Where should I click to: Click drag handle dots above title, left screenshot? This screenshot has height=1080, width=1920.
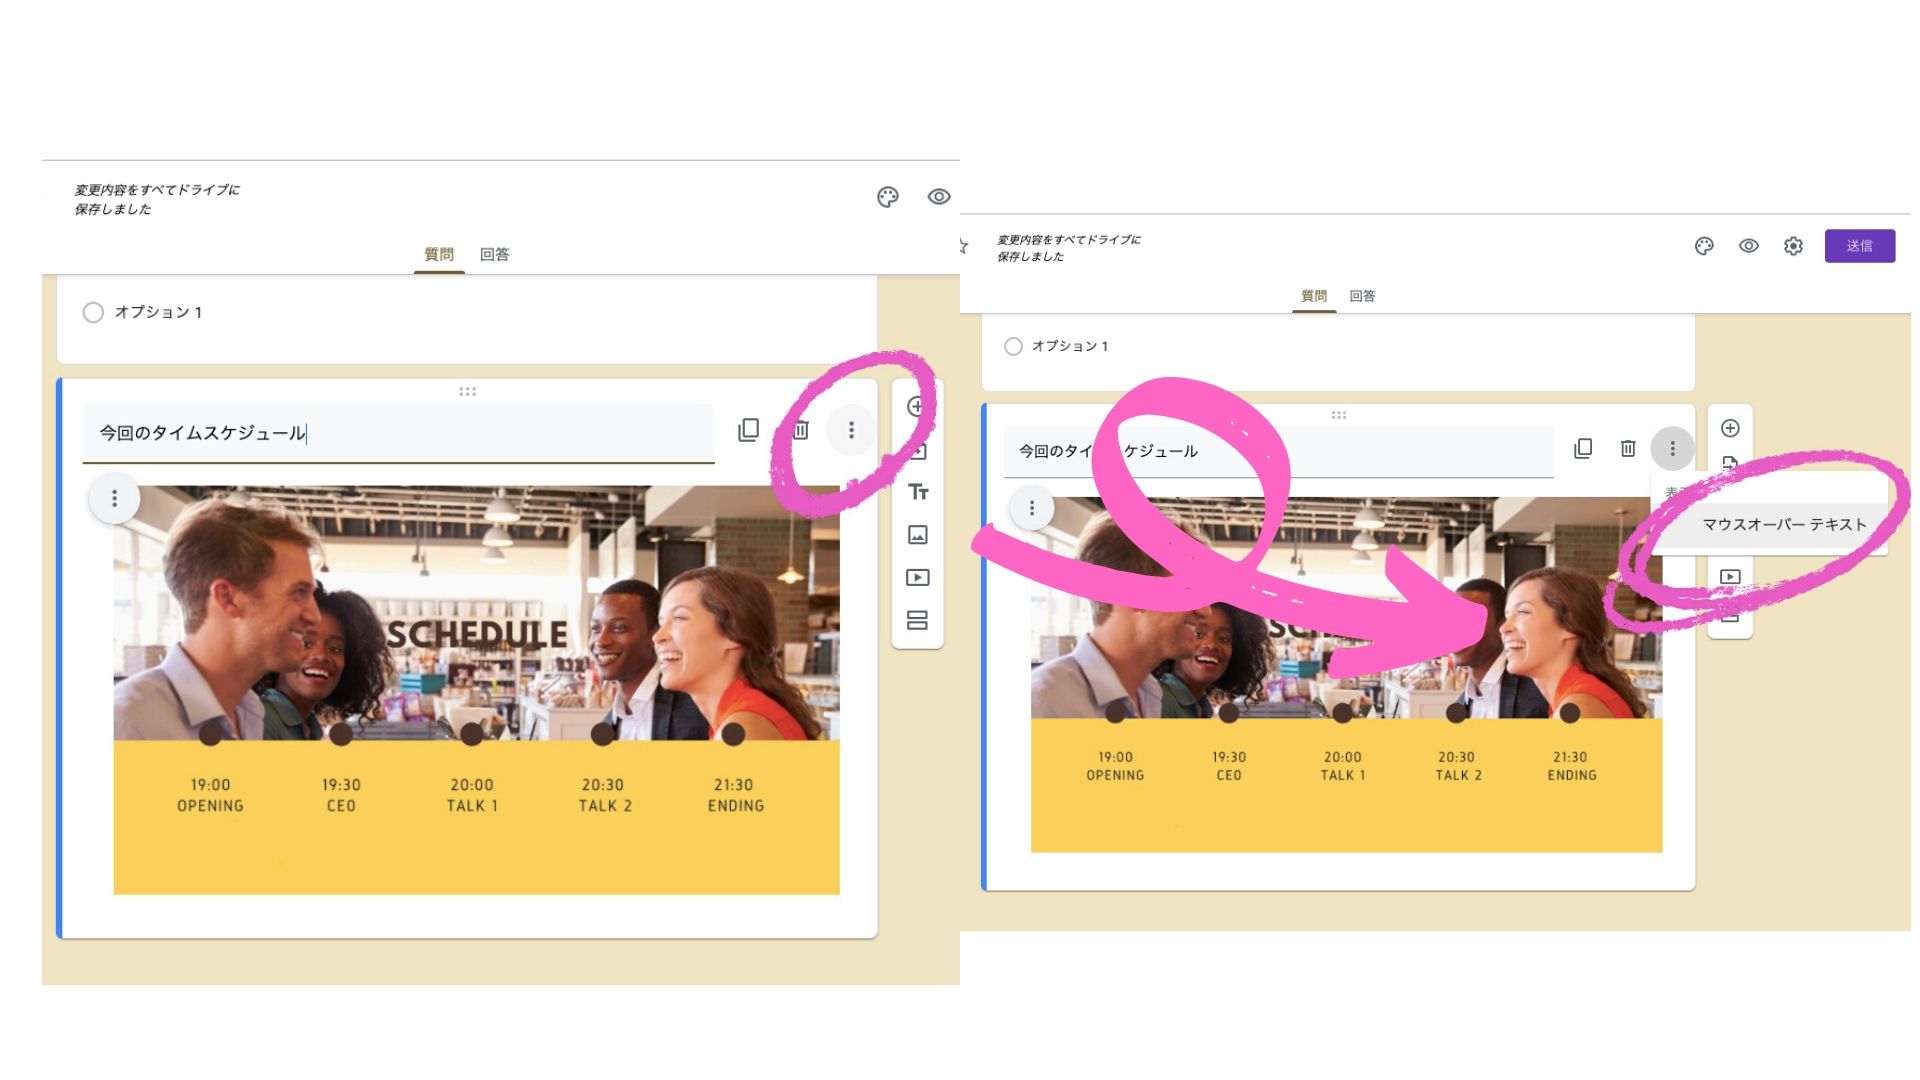tap(467, 391)
